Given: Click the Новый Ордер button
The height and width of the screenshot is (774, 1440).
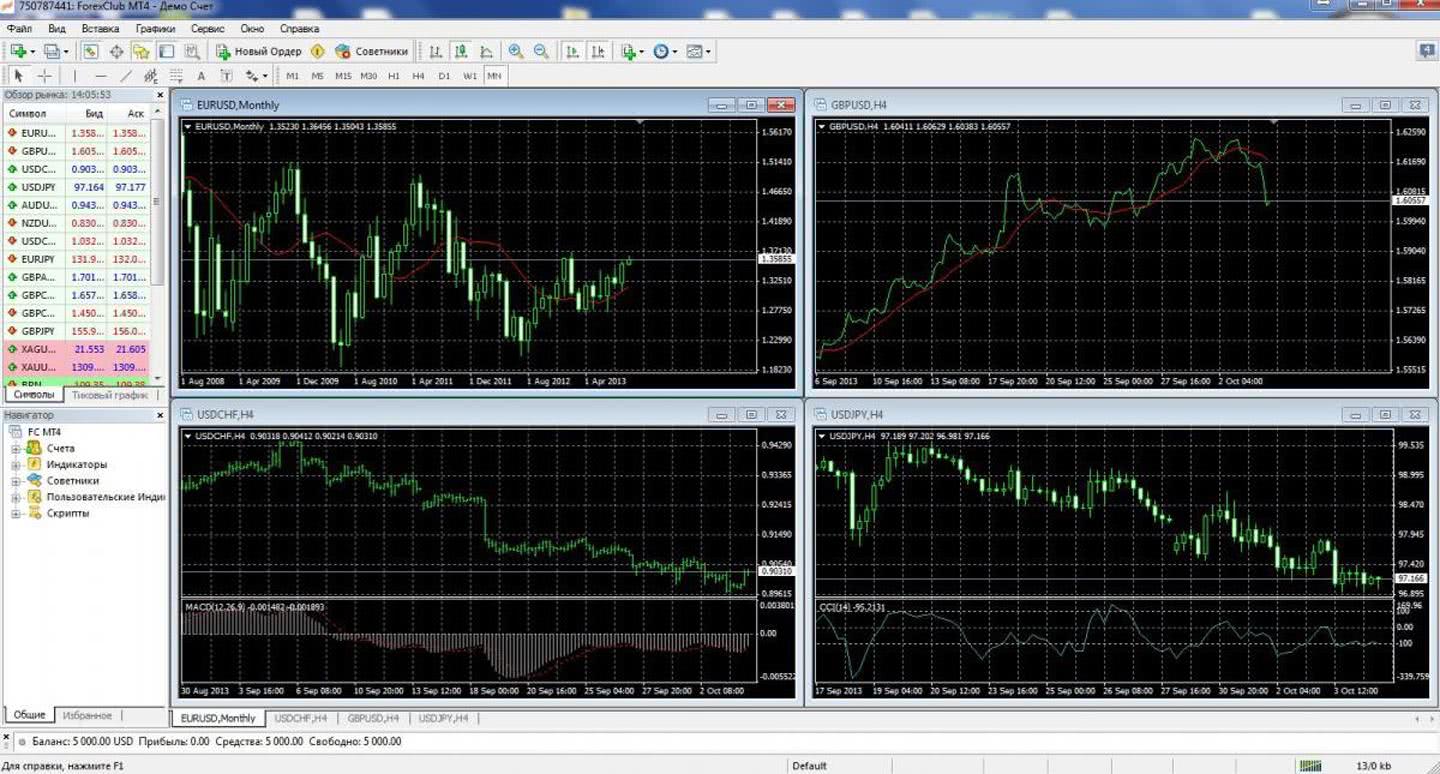Looking at the screenshot, I should coord(258,52).
